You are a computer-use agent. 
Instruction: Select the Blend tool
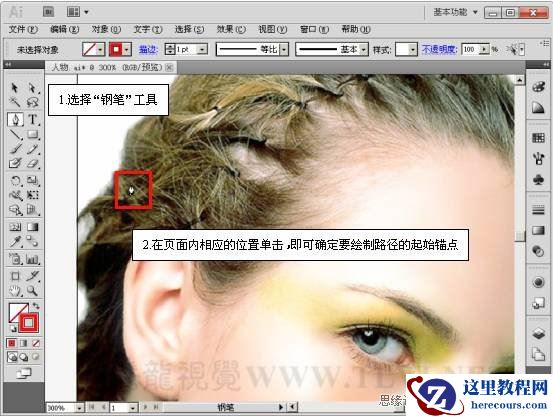[x=32, y=242]
